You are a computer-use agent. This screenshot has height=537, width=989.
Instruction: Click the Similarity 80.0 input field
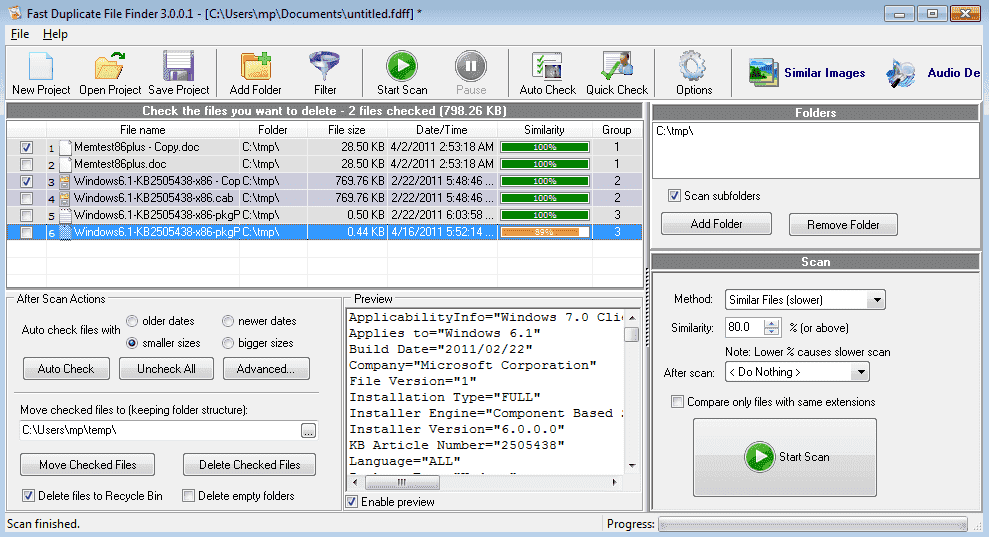[x=744, y=328]
